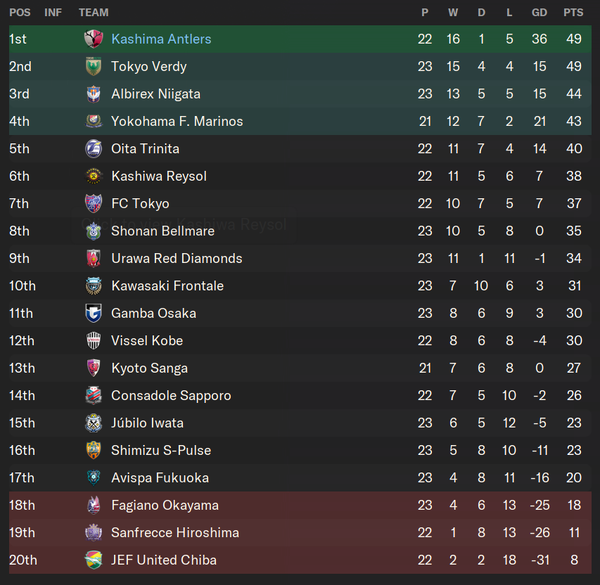Click the Yokohama F. Marinos crest

[x=93, y=121]
